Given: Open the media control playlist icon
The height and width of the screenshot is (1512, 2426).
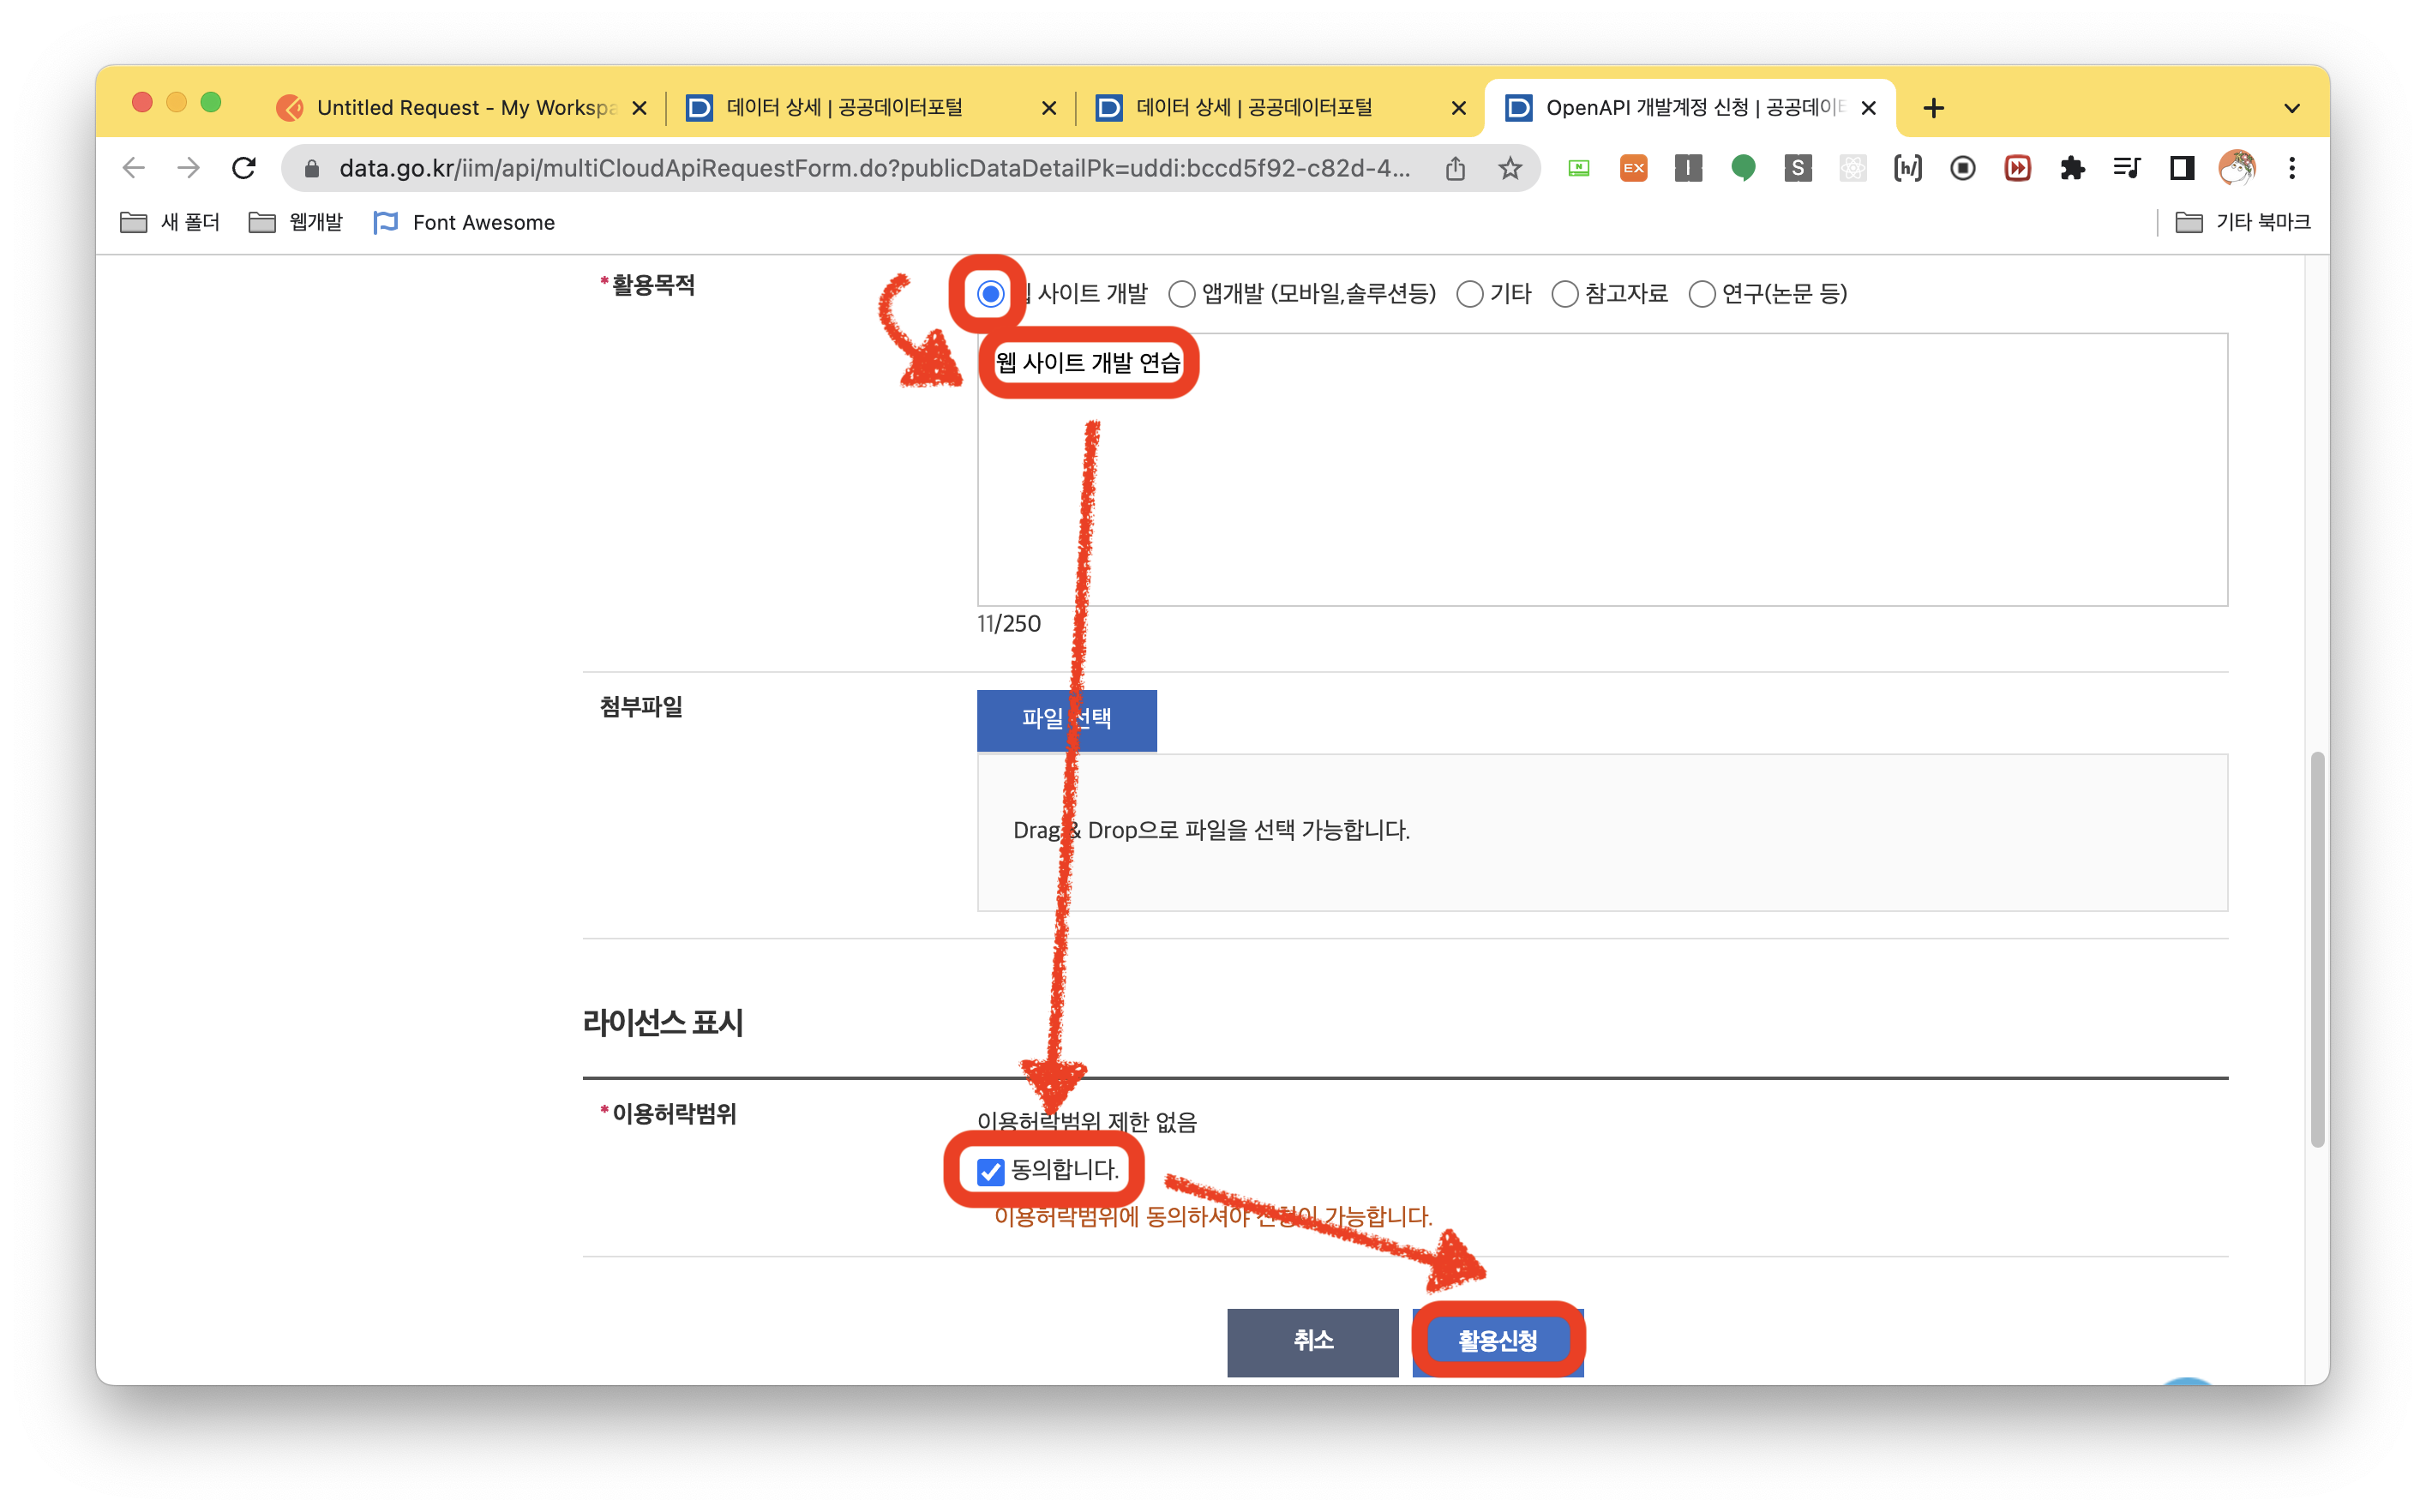Looking at the screenshot, I should (x=2127, y=168).
